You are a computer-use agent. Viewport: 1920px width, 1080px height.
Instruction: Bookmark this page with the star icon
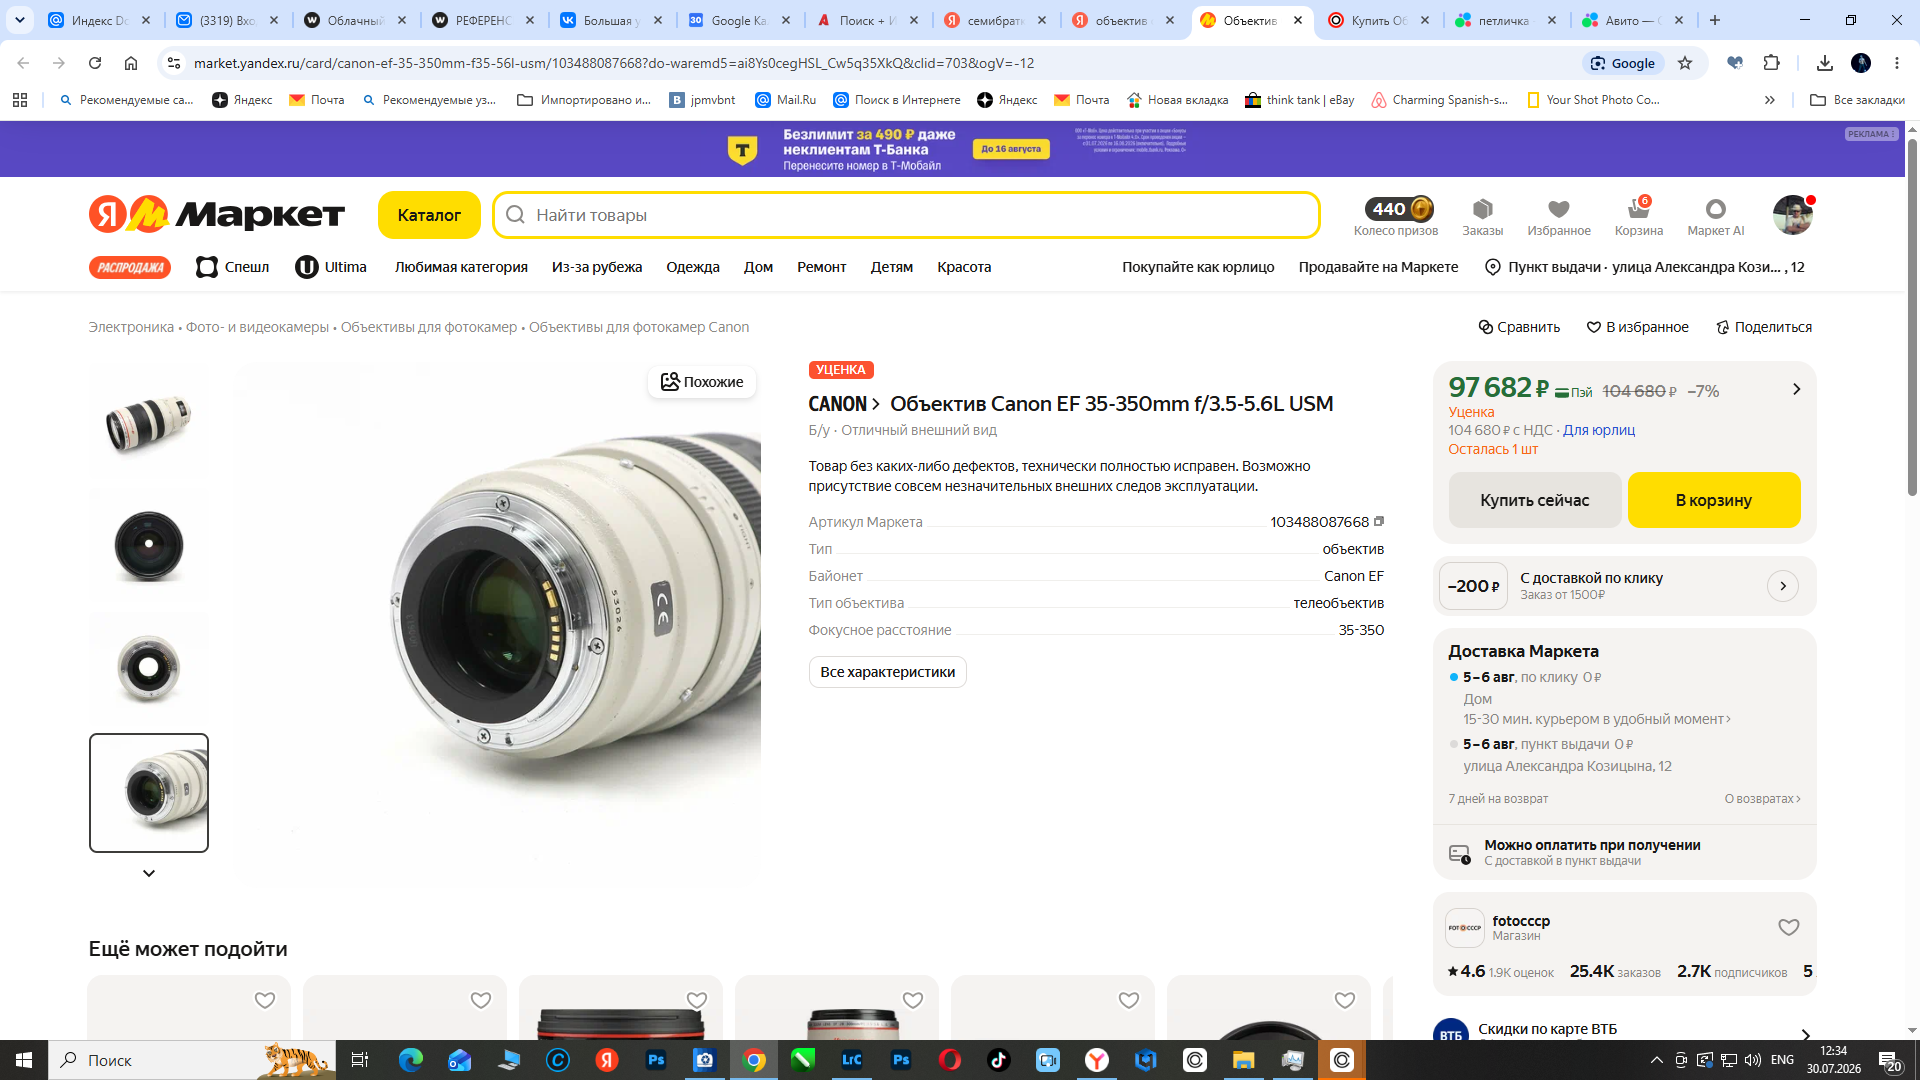(1685, 63)
